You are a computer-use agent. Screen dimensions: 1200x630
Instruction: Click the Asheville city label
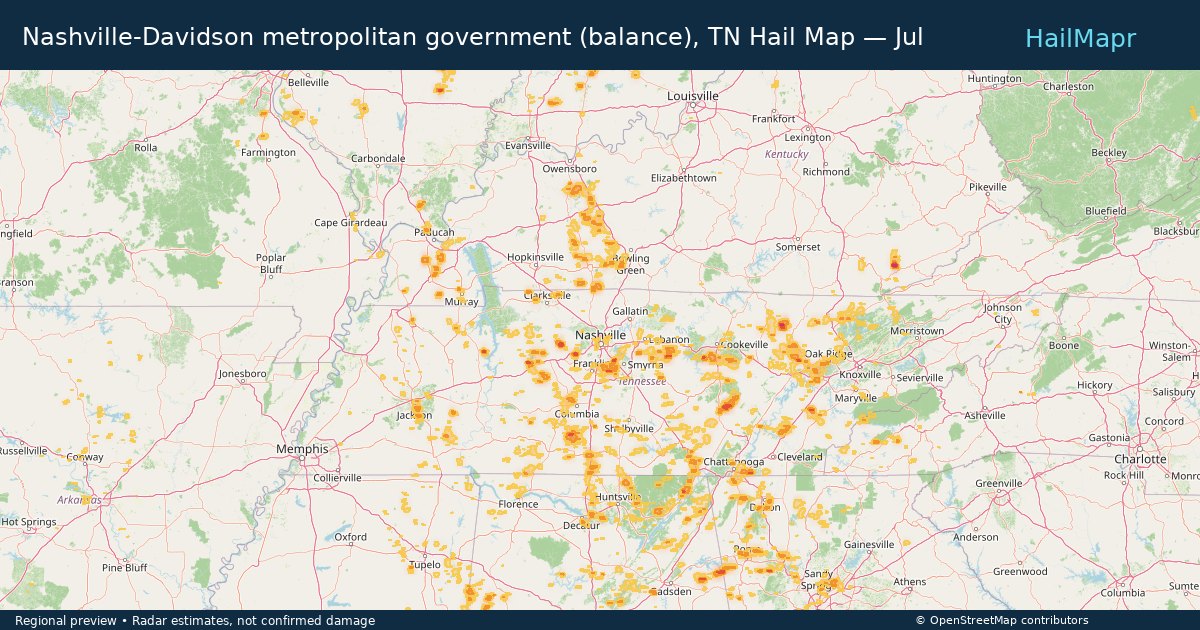[985, 415]
